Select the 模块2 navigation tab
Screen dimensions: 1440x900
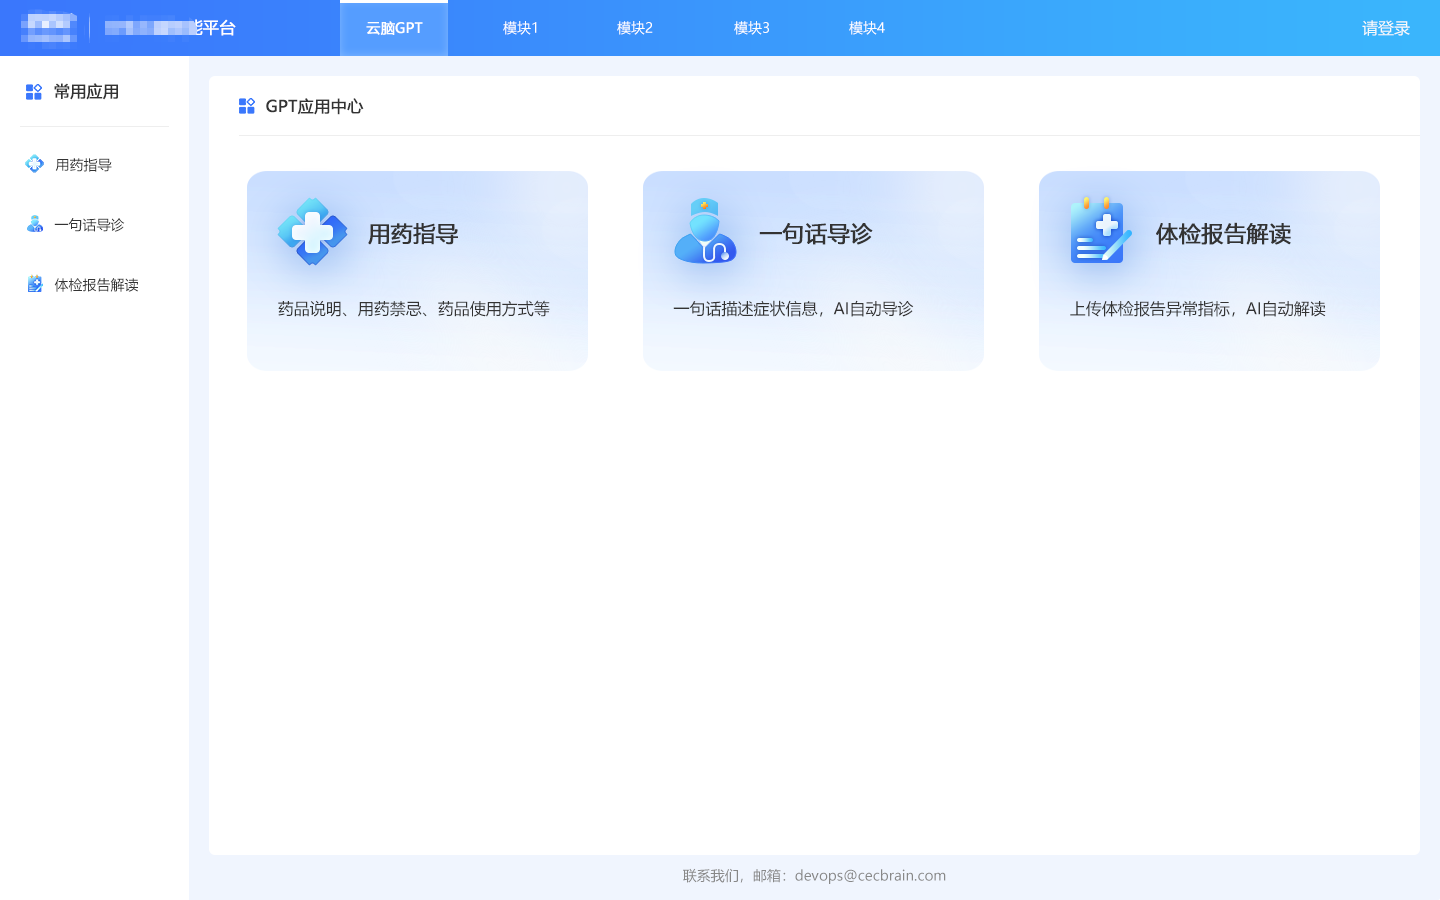tap(635, 28)
